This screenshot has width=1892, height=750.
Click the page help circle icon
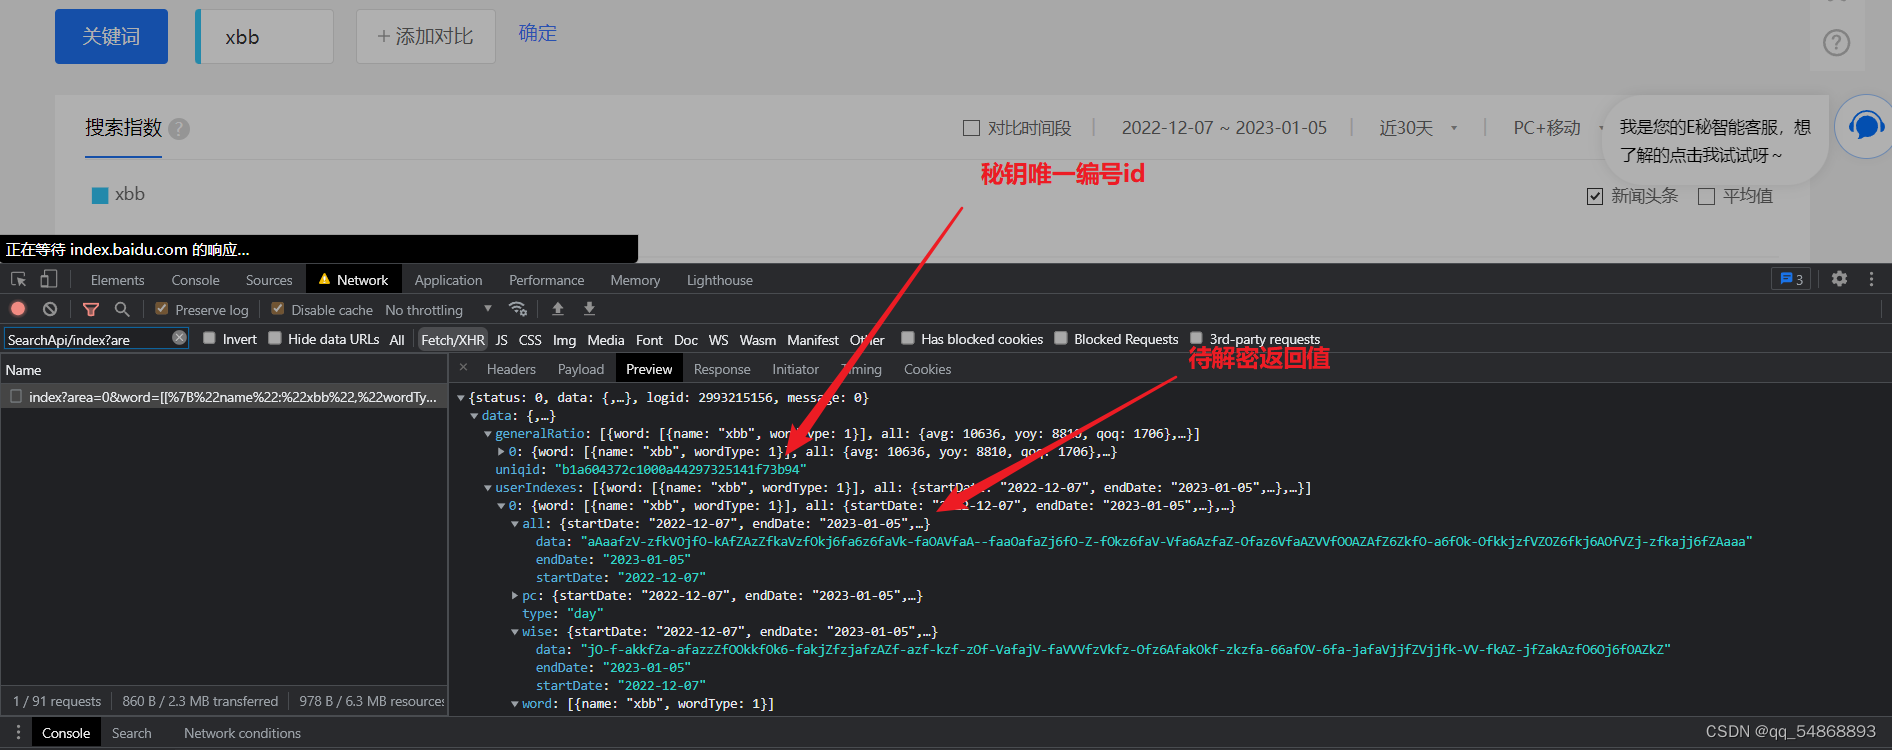click(1837, 43)
